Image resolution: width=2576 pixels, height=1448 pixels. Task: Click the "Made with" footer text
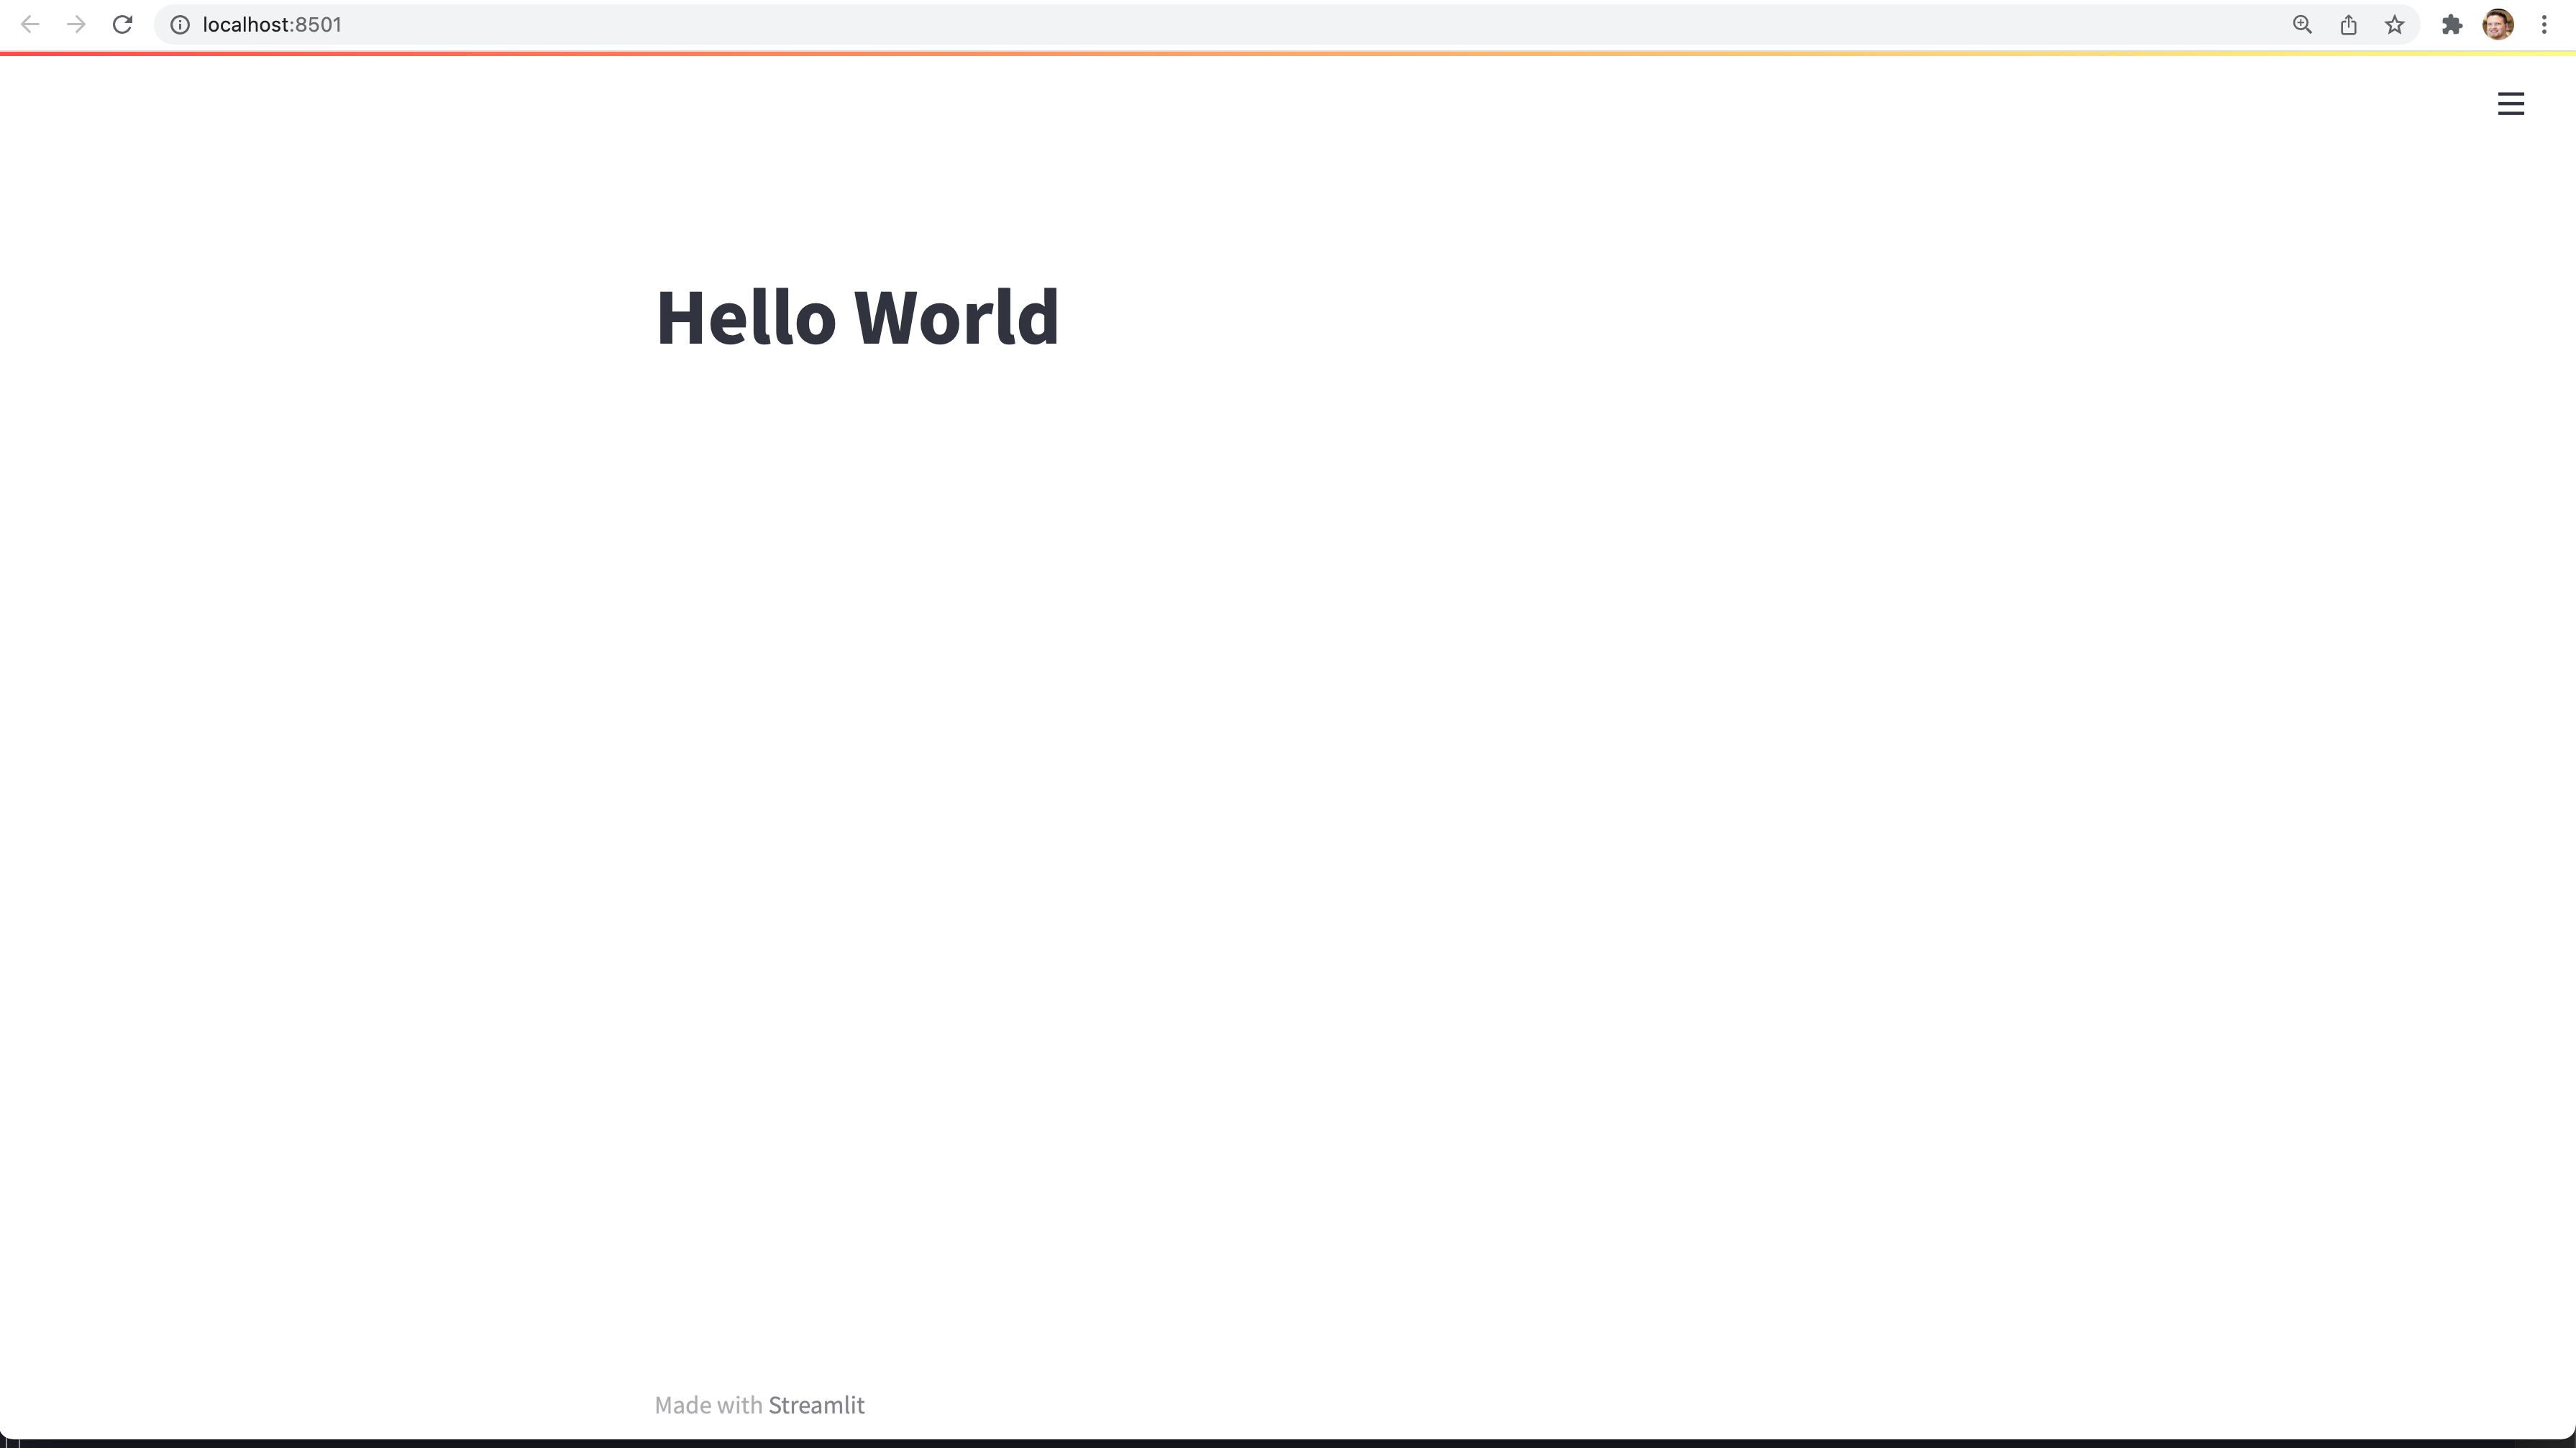pos(708,1405)
